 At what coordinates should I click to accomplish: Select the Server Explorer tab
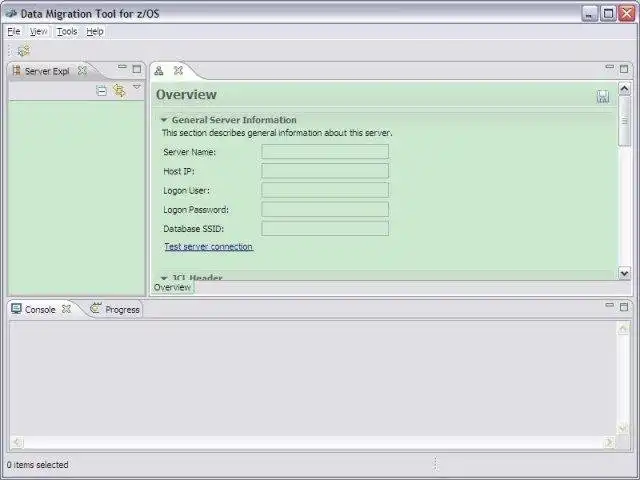[x=47, y=71]
